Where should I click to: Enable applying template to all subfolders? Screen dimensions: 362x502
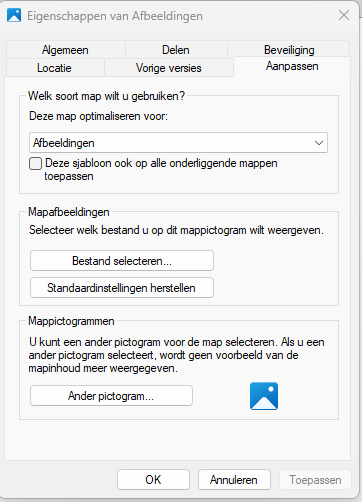click(35, 164)
